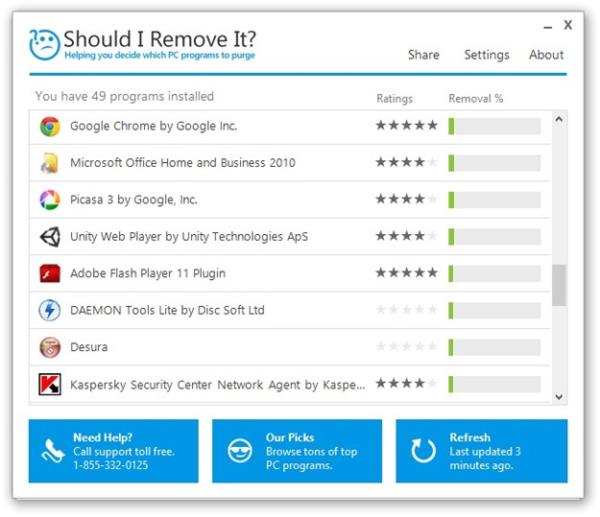Click the Desura program icon
The height and width of the screenshot is (517, 600).
(x=50, y=347)
